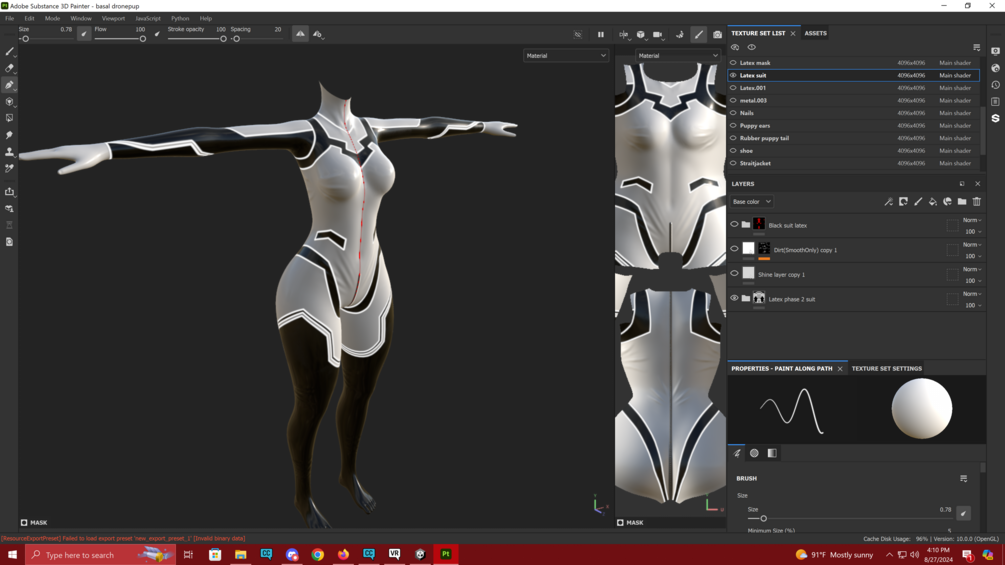Viewport: 1005px width, 565px height.
Task: Click the Flow slider in top toolbar
Action: click(x=120, y=38)
